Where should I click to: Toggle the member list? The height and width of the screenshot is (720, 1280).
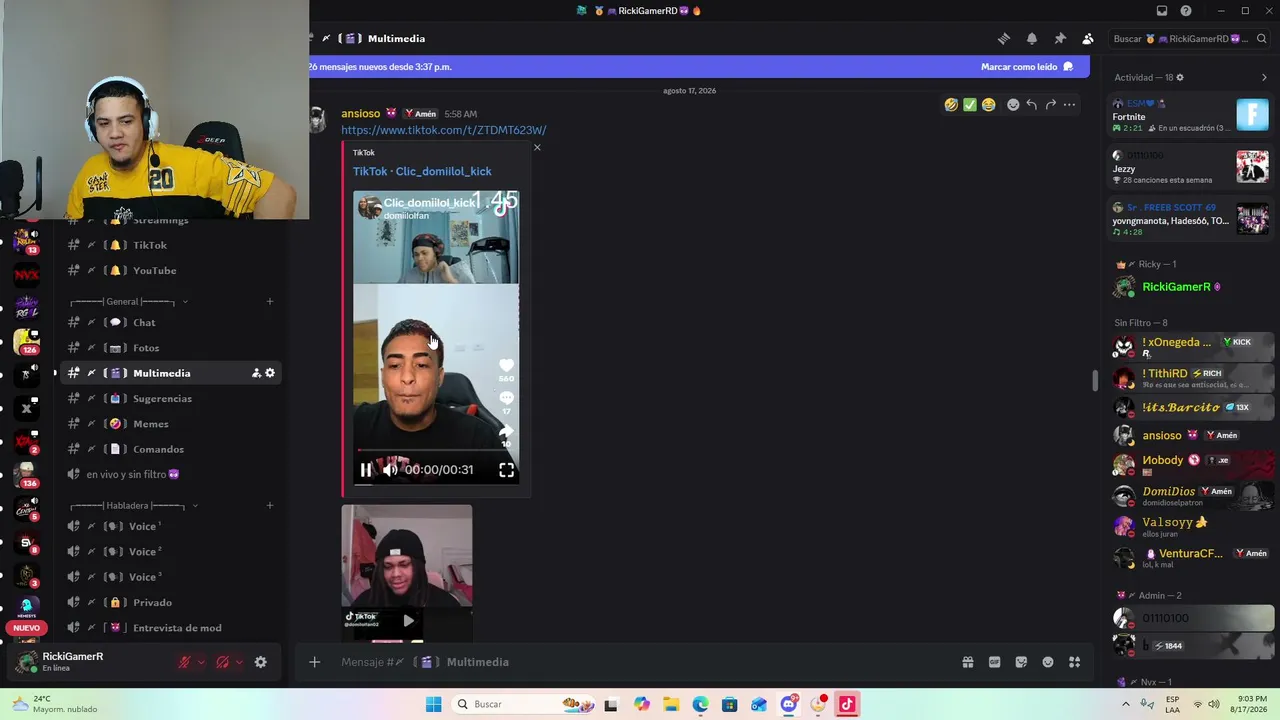tap(1088, 39)
